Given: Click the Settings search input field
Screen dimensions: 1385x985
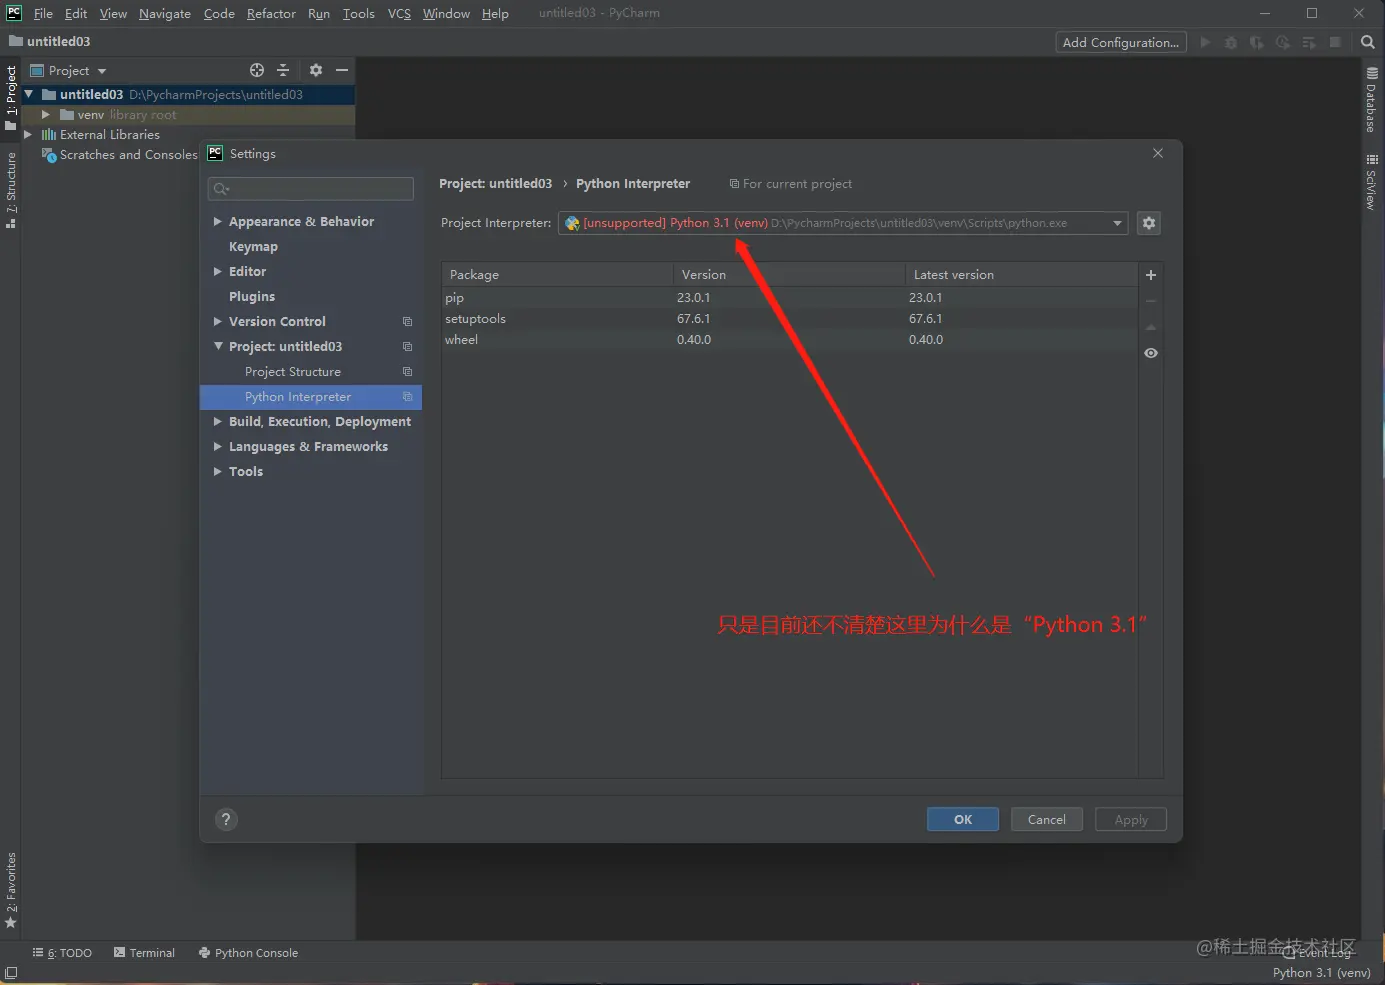Looking at the screenshot, I should 311,188.
